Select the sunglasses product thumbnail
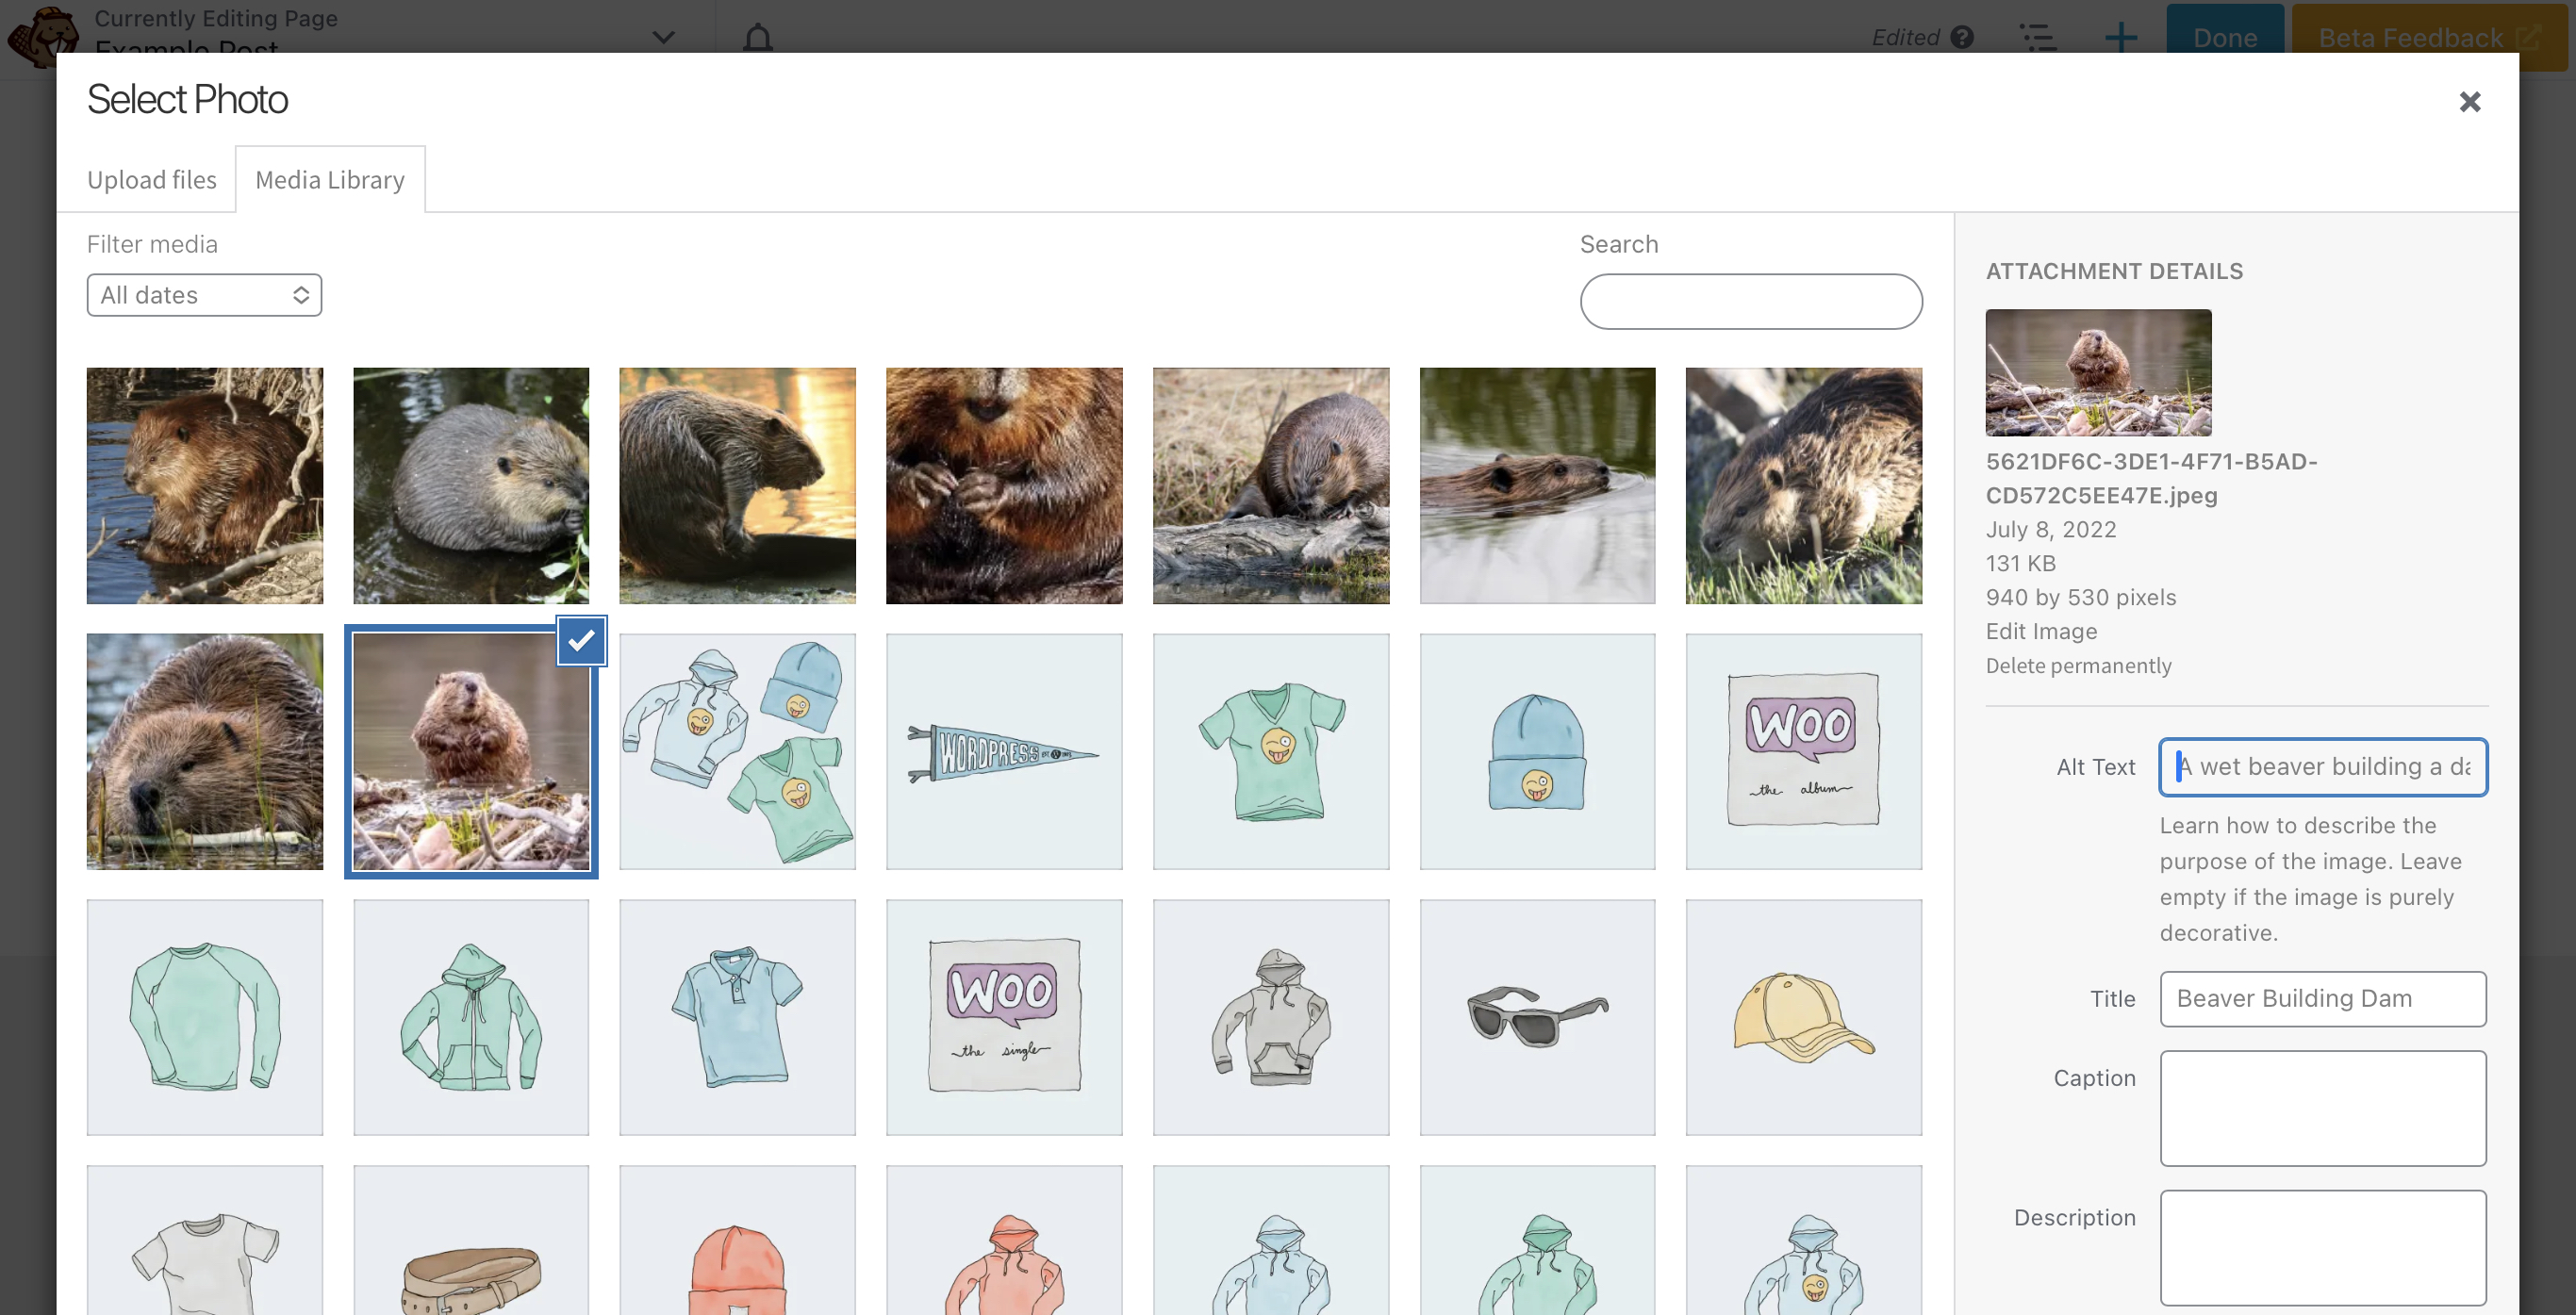The width and height of the screenshot is (2576, 1315). [x=1537, y=1017]
